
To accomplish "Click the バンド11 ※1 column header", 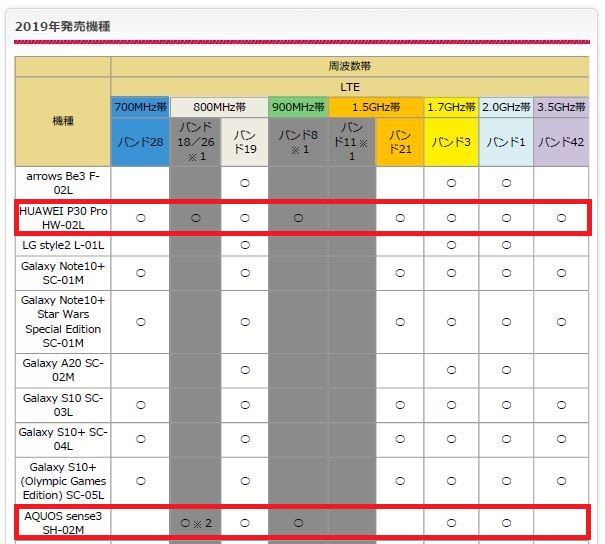I will point(352,142).
